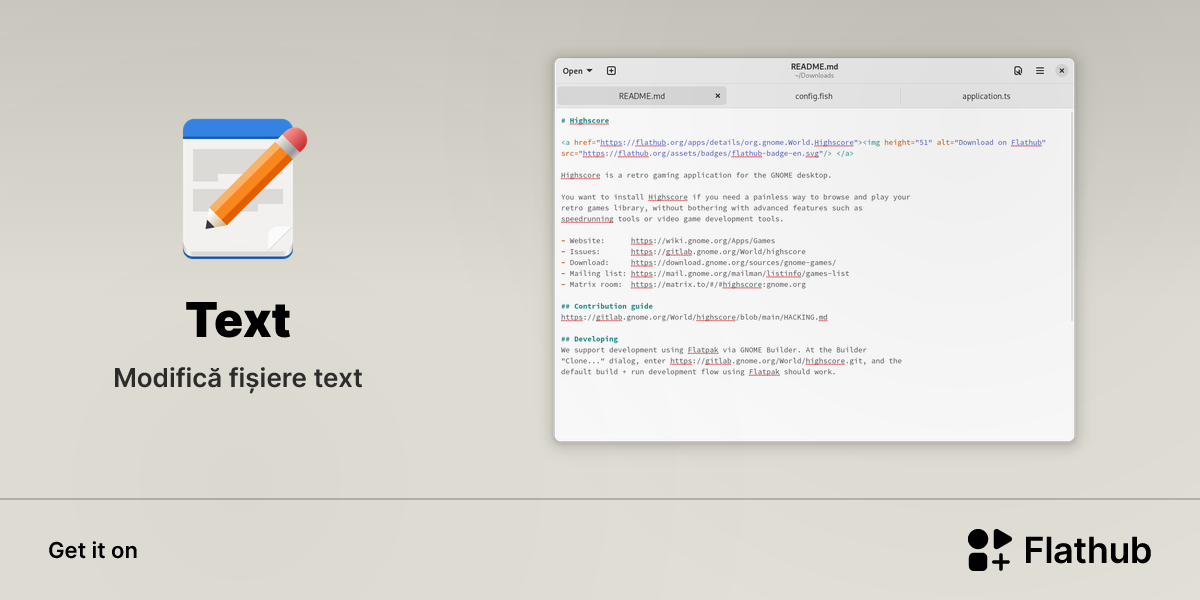Click the '# Highscore' heading line
The width and height of the screenshot is (1200, 600).
[x=585, y=121]
